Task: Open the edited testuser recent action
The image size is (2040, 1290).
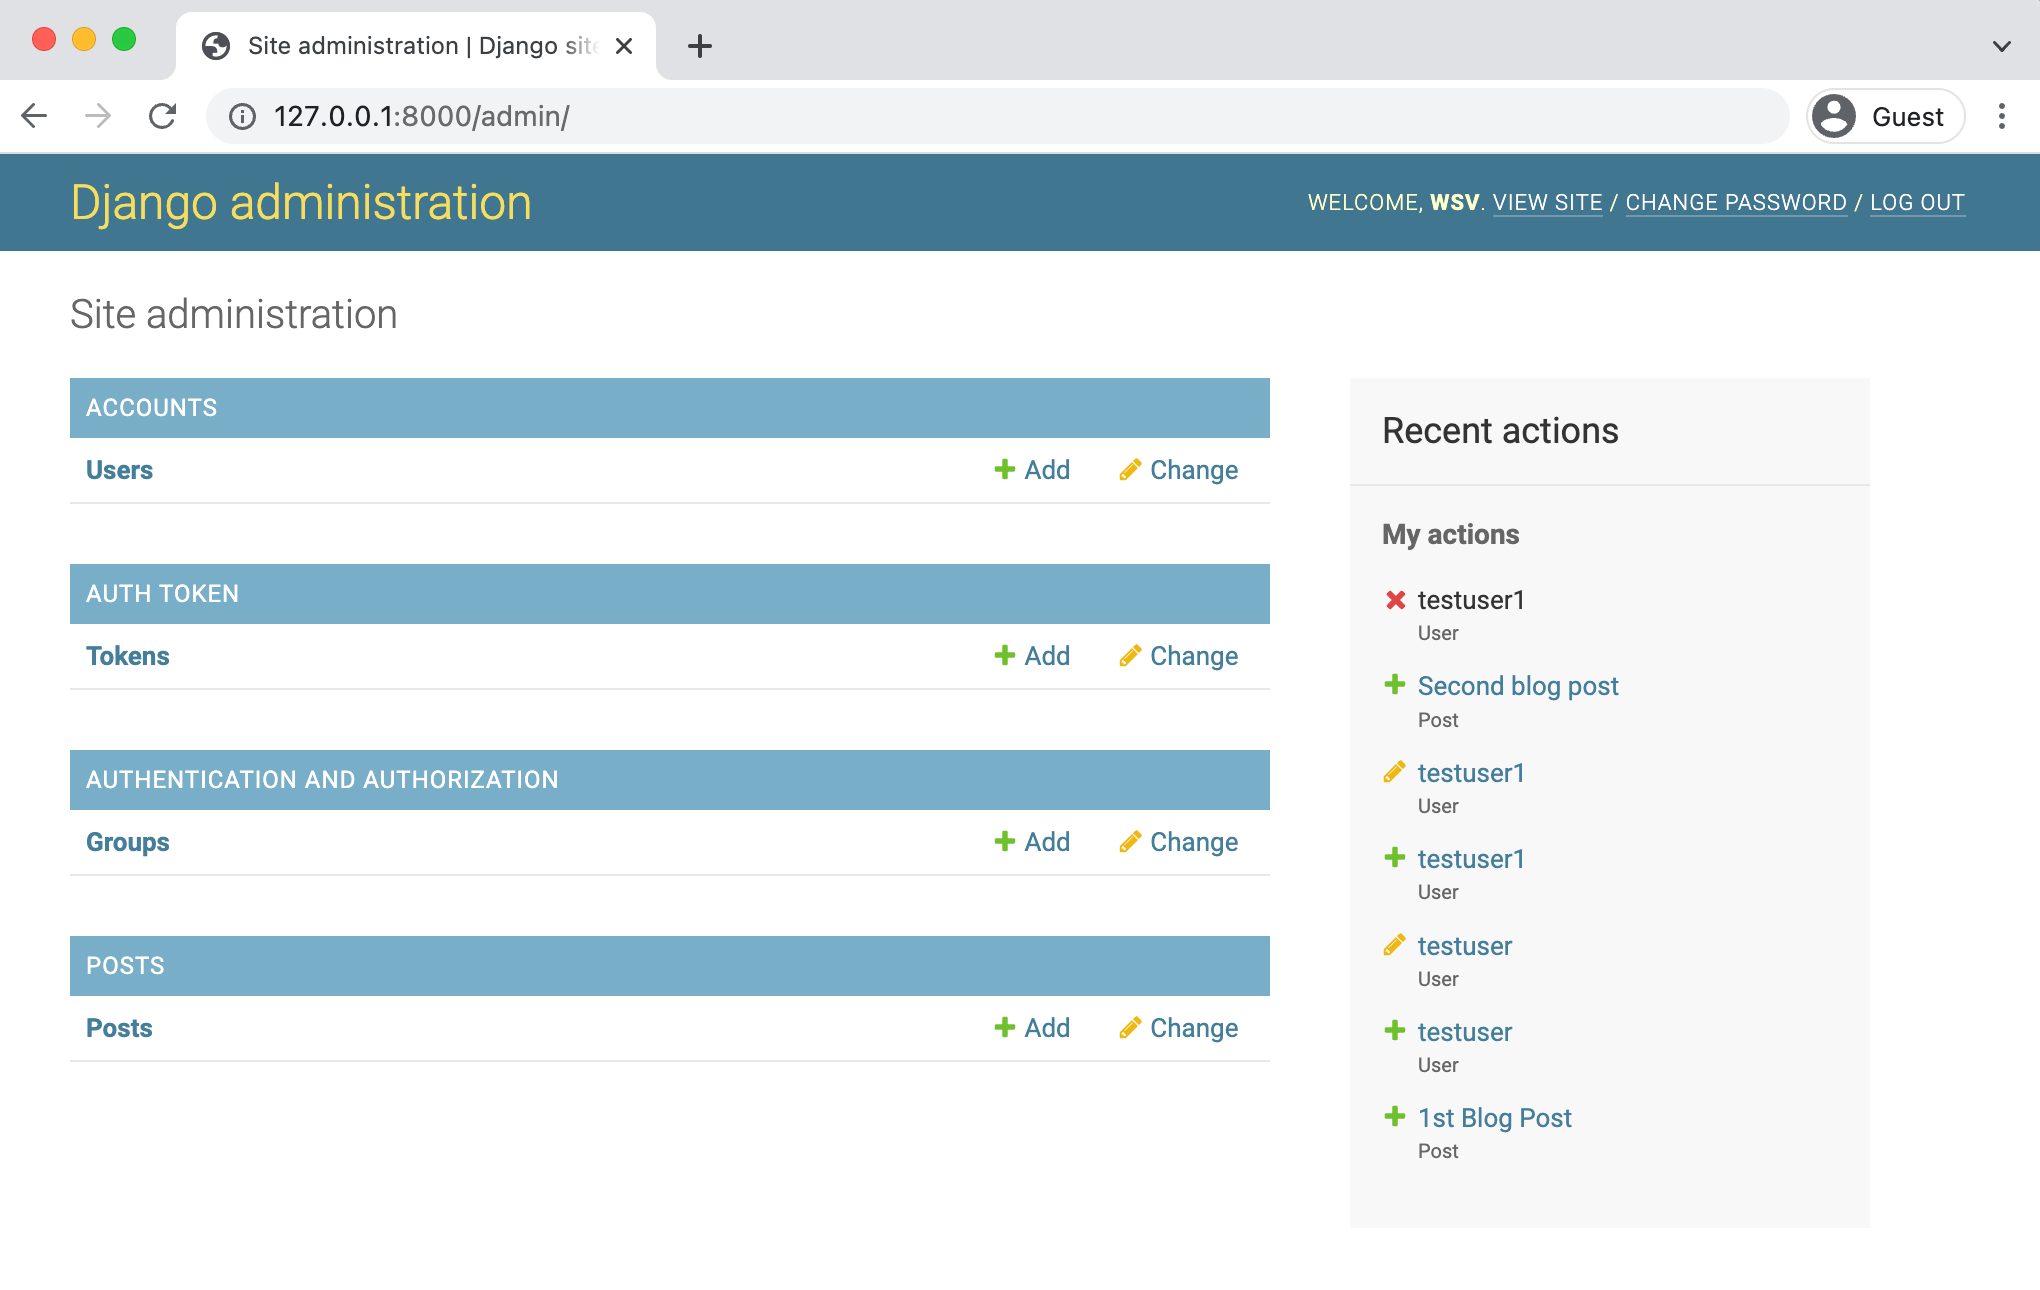Action: [x=1465, y=946]
